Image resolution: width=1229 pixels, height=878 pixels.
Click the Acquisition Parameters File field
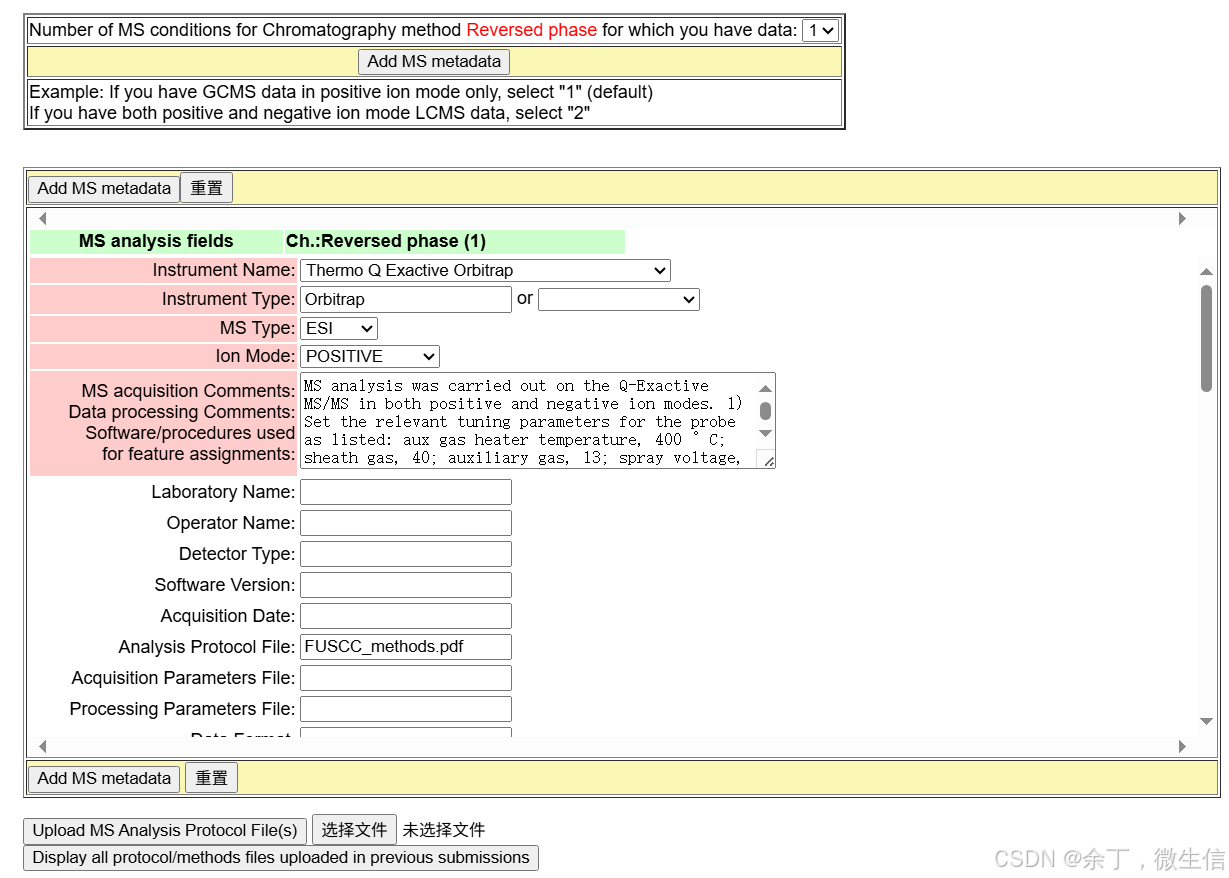tap(406, 678)
